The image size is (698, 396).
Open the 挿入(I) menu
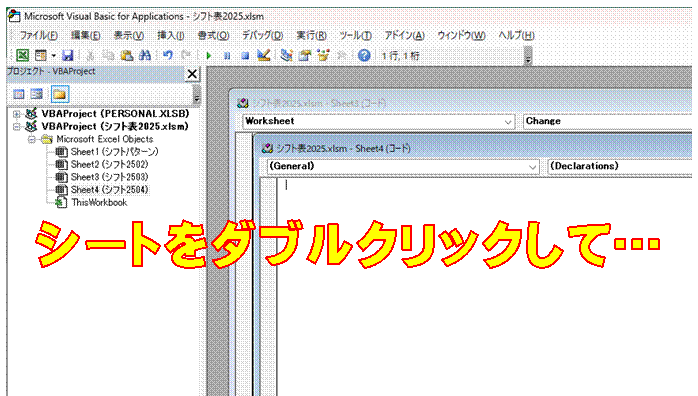click(170, 36)
